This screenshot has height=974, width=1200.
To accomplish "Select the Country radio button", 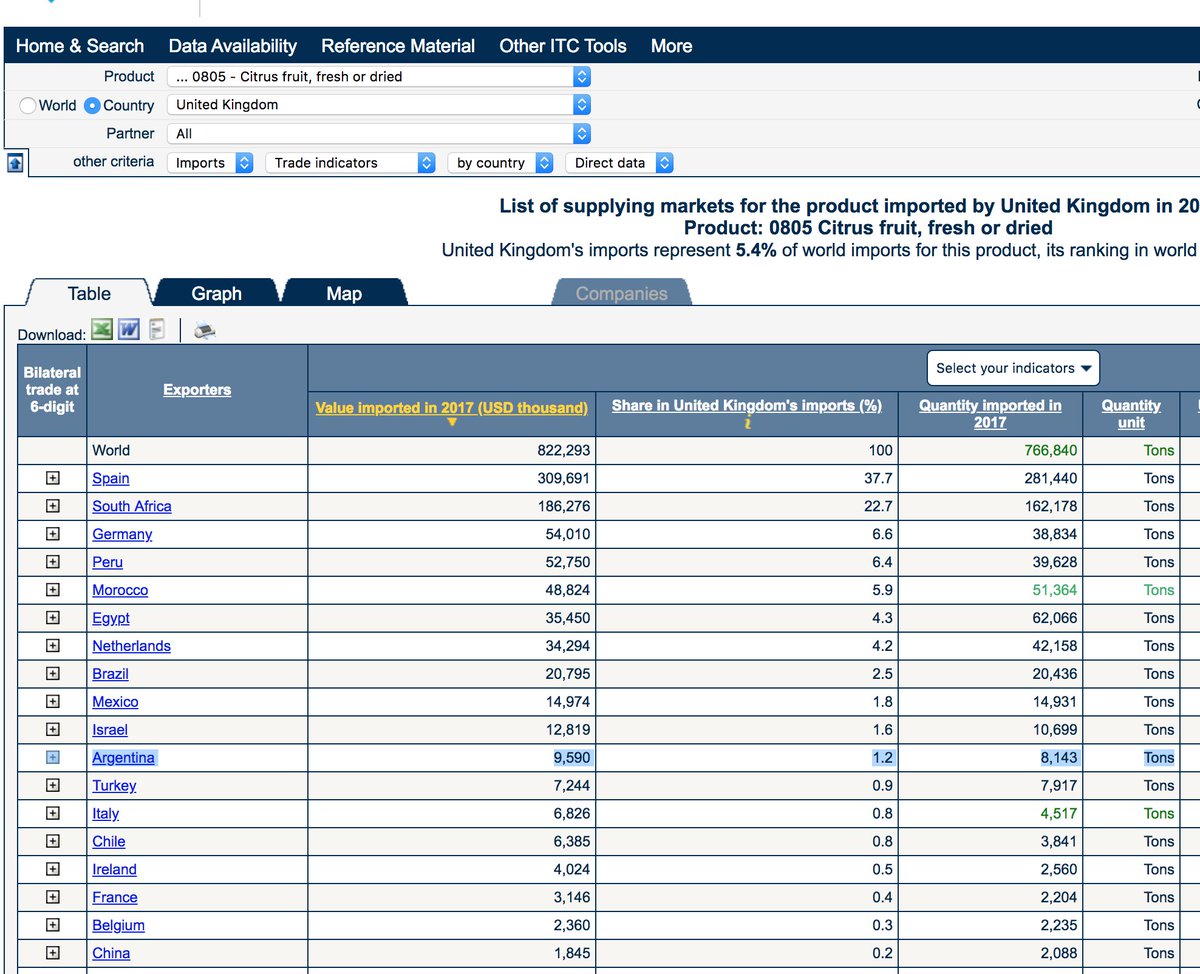I will [x=92, y=105].
